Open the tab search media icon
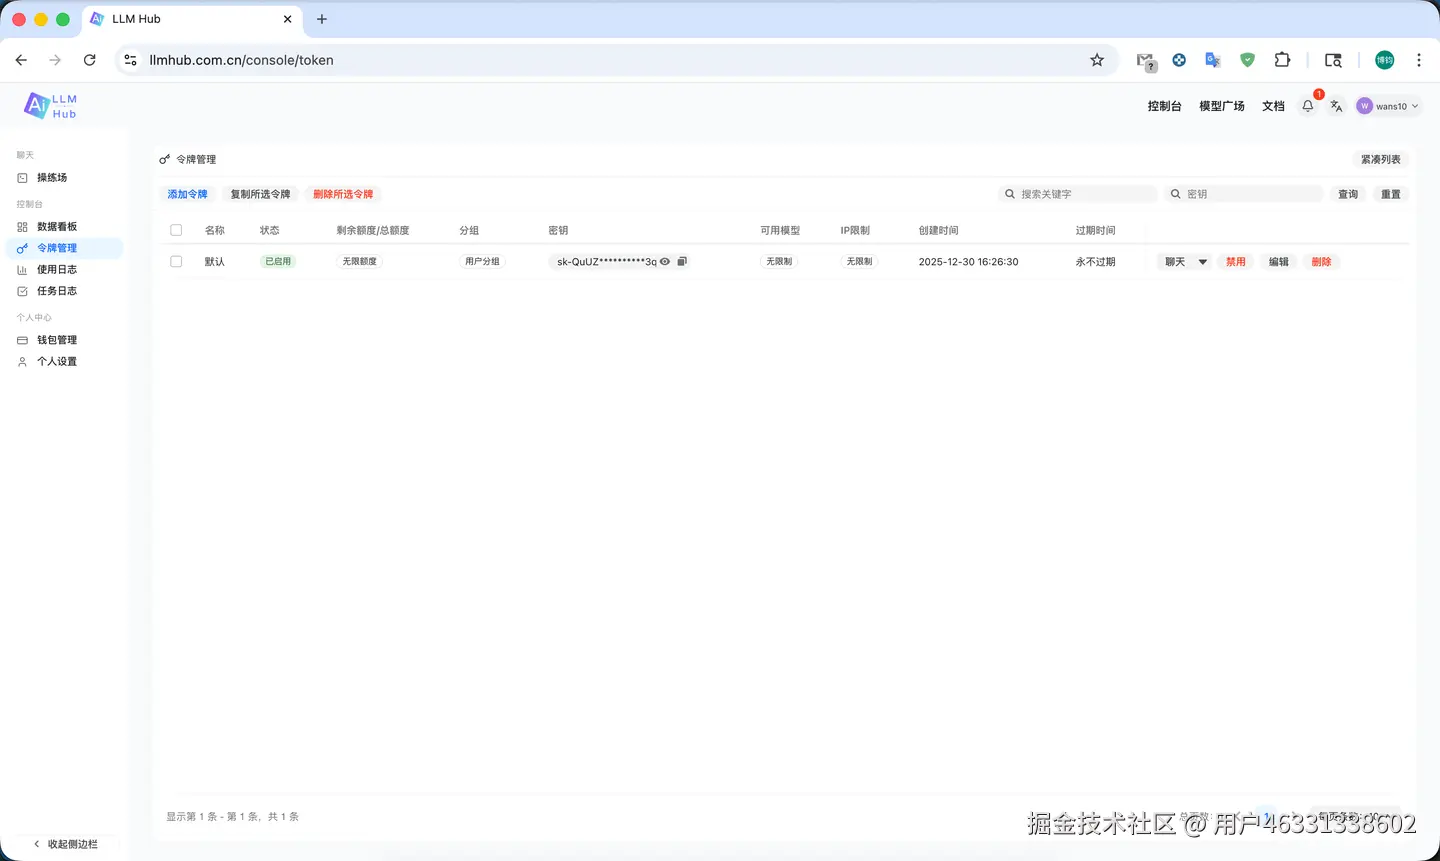Screen dimensions: 1440x861 1333,60
